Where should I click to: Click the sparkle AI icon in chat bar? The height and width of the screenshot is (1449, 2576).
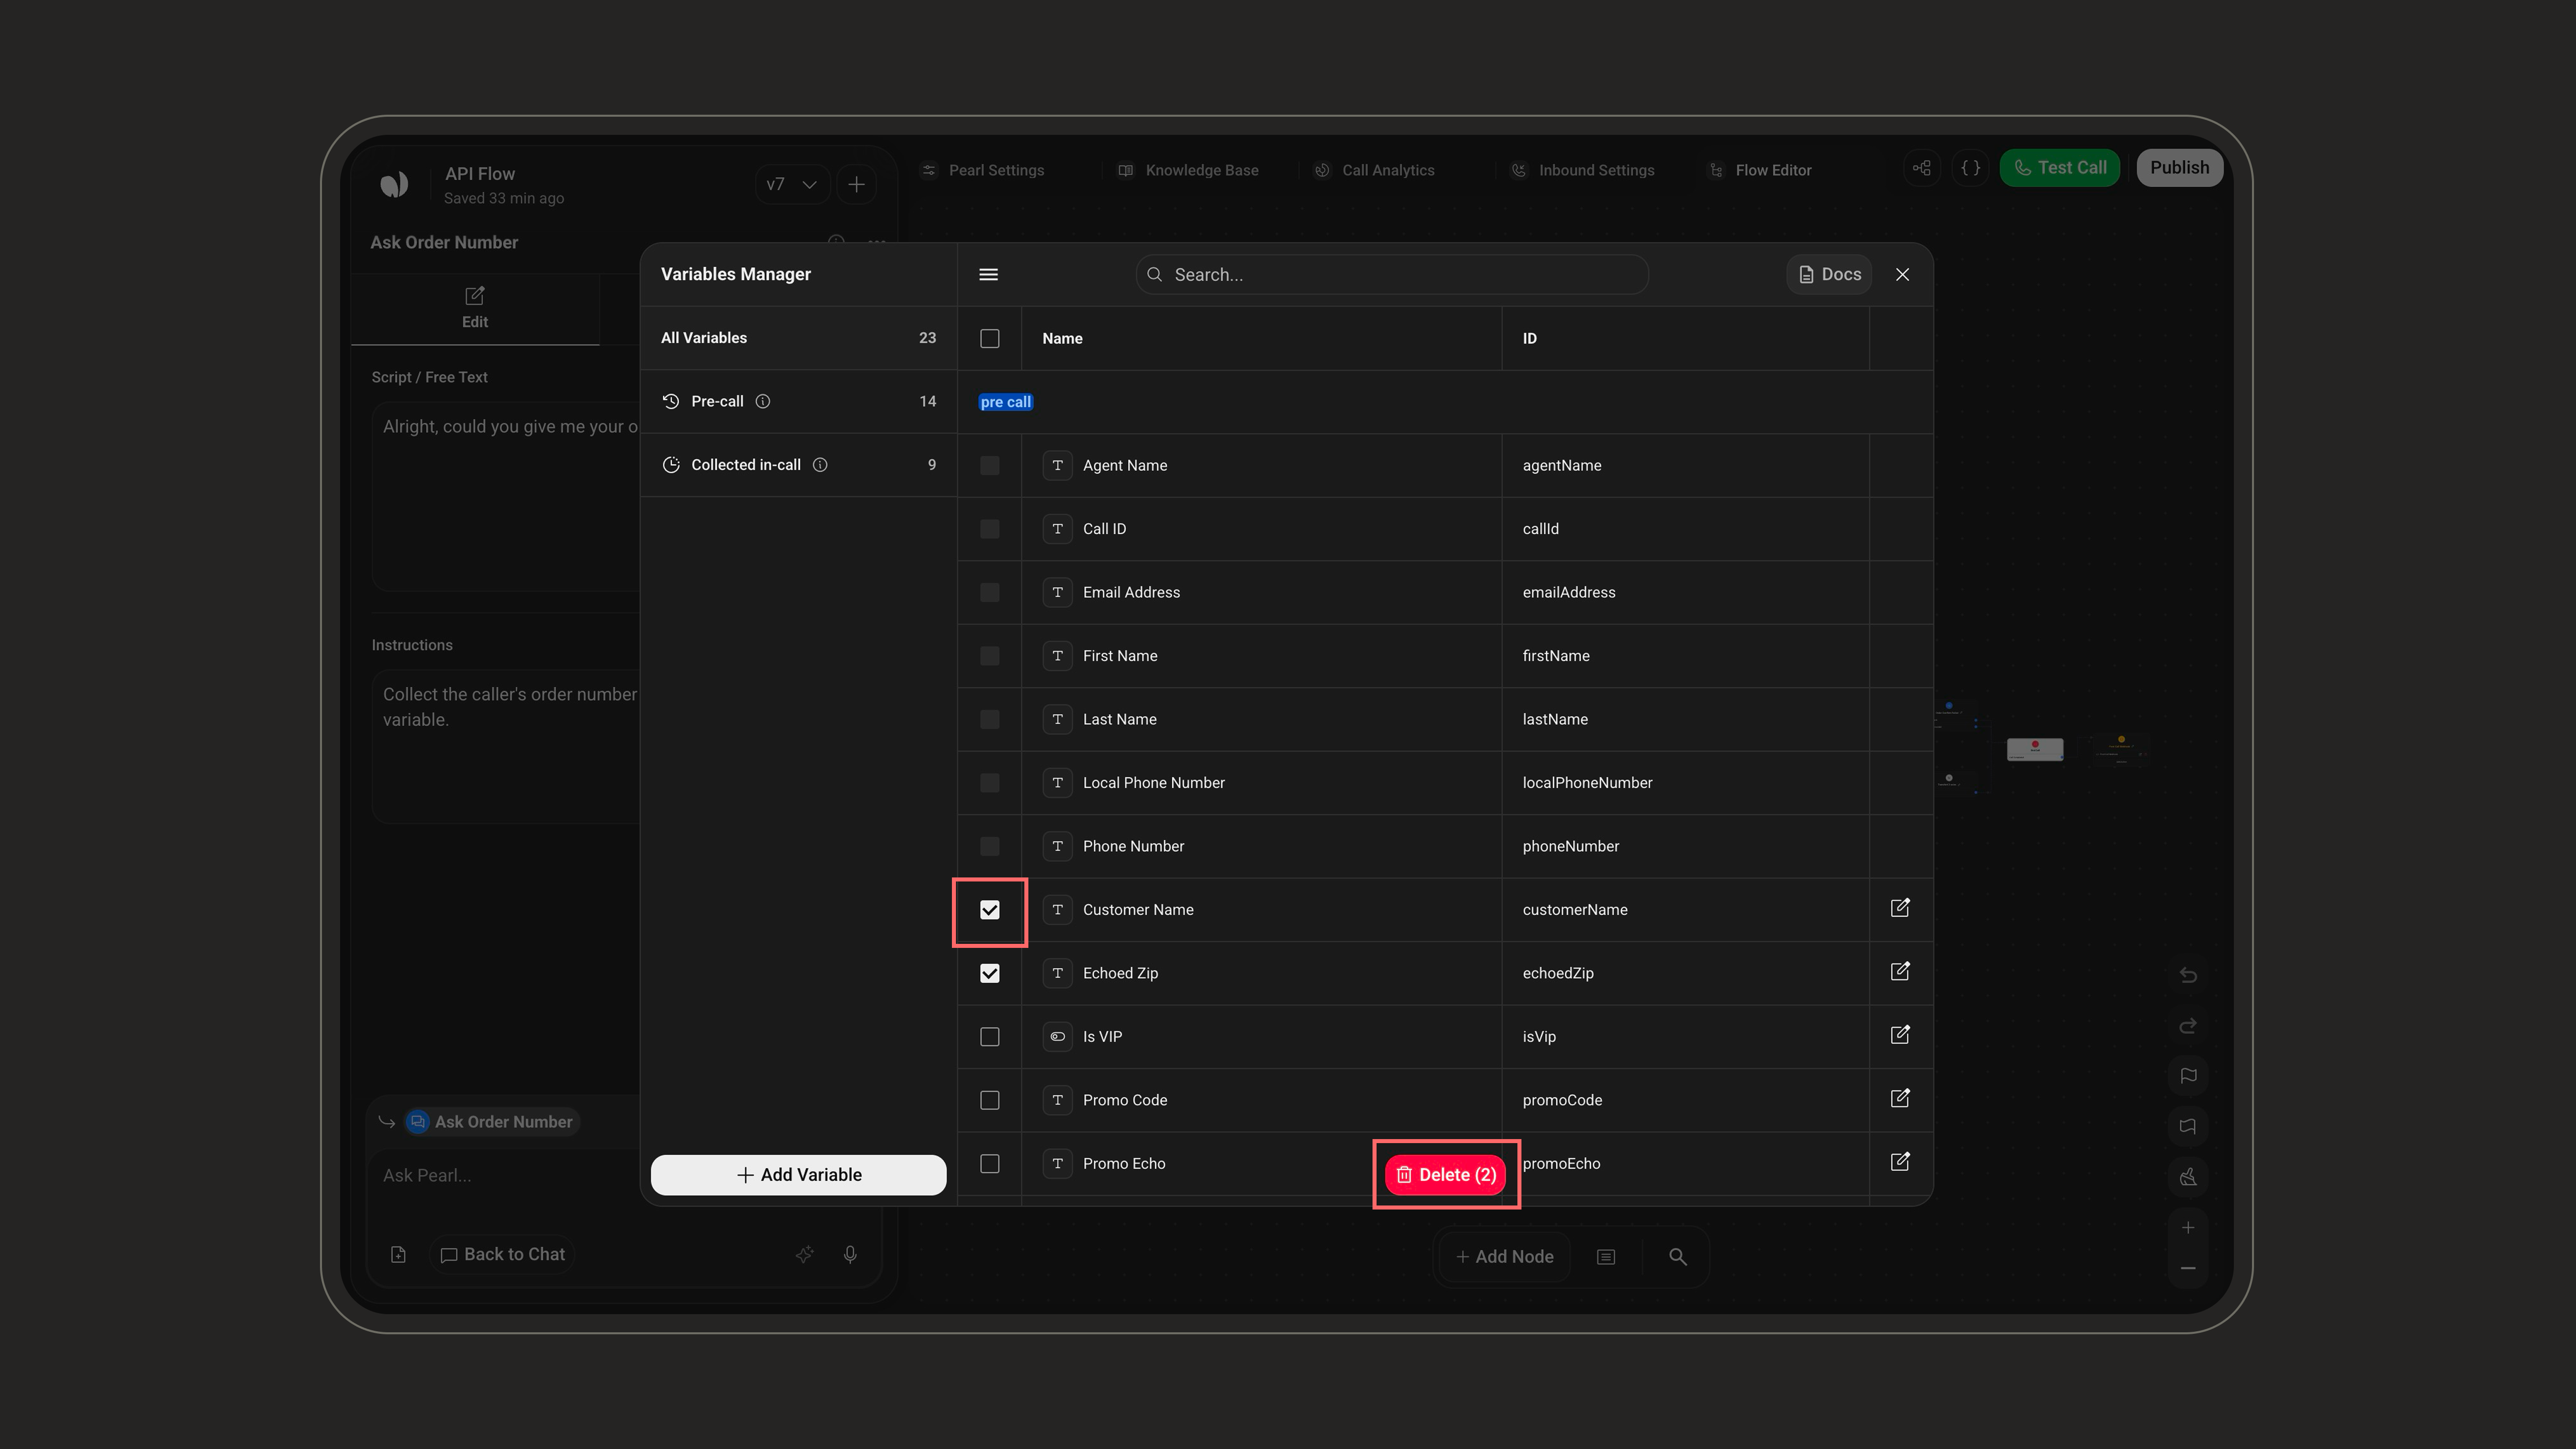click(x=805, y=1255)
